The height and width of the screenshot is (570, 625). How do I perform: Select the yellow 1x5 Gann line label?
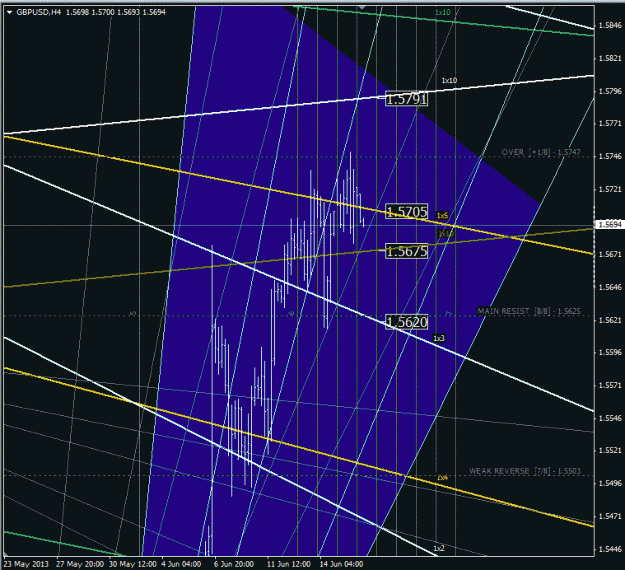coord(442,216)
